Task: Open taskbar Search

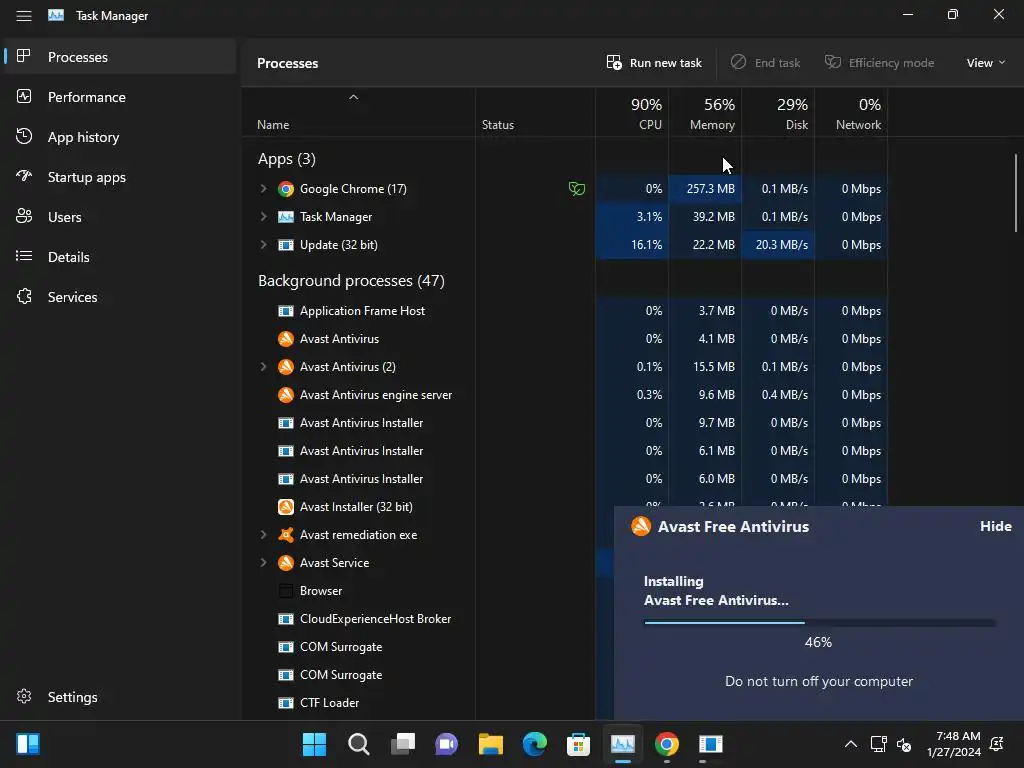Action: pos(359,744)
